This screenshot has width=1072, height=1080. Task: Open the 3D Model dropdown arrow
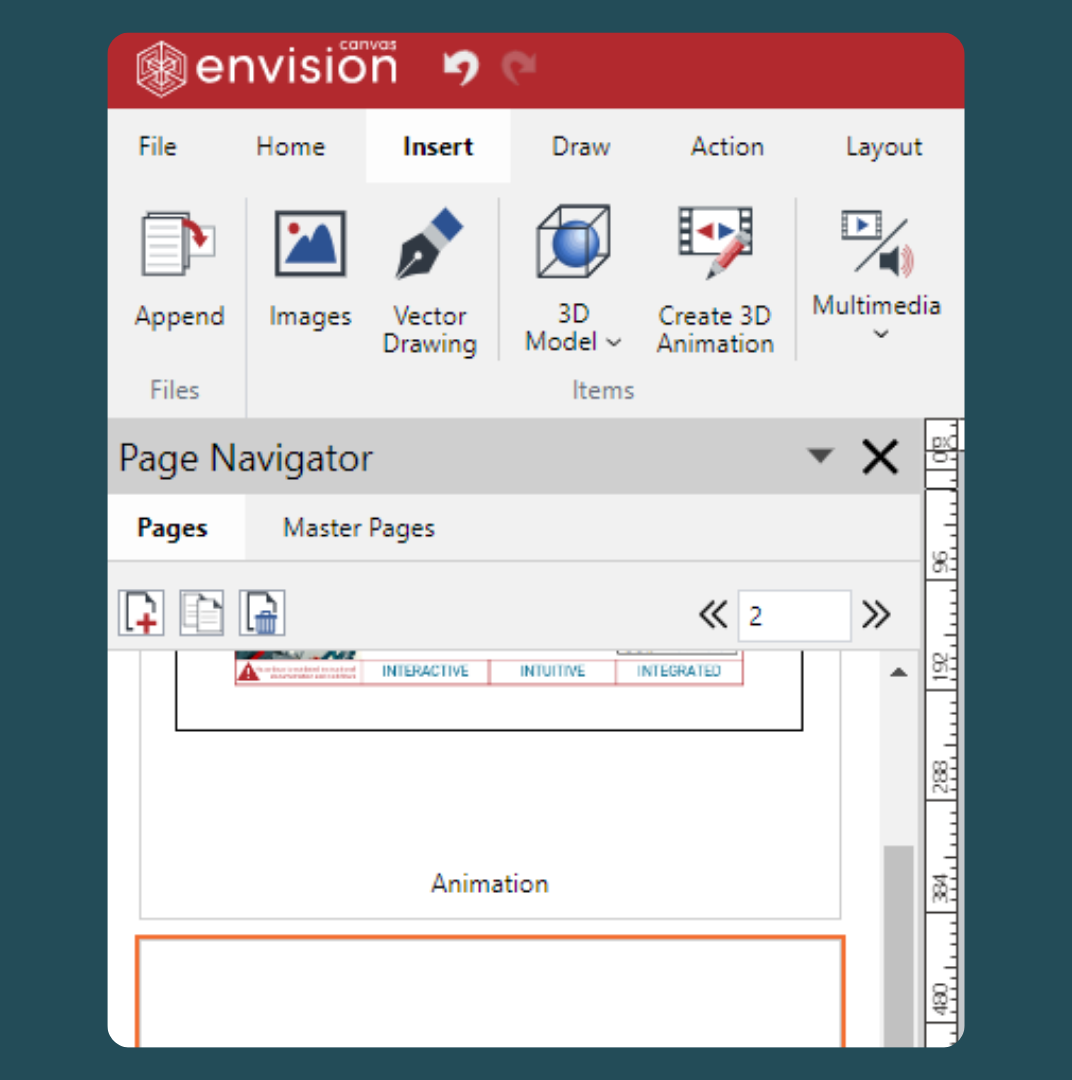[x=611, y=342]
